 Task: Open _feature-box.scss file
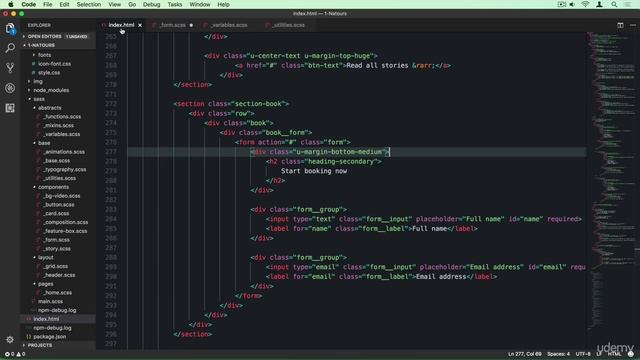(x=65, y=231)
